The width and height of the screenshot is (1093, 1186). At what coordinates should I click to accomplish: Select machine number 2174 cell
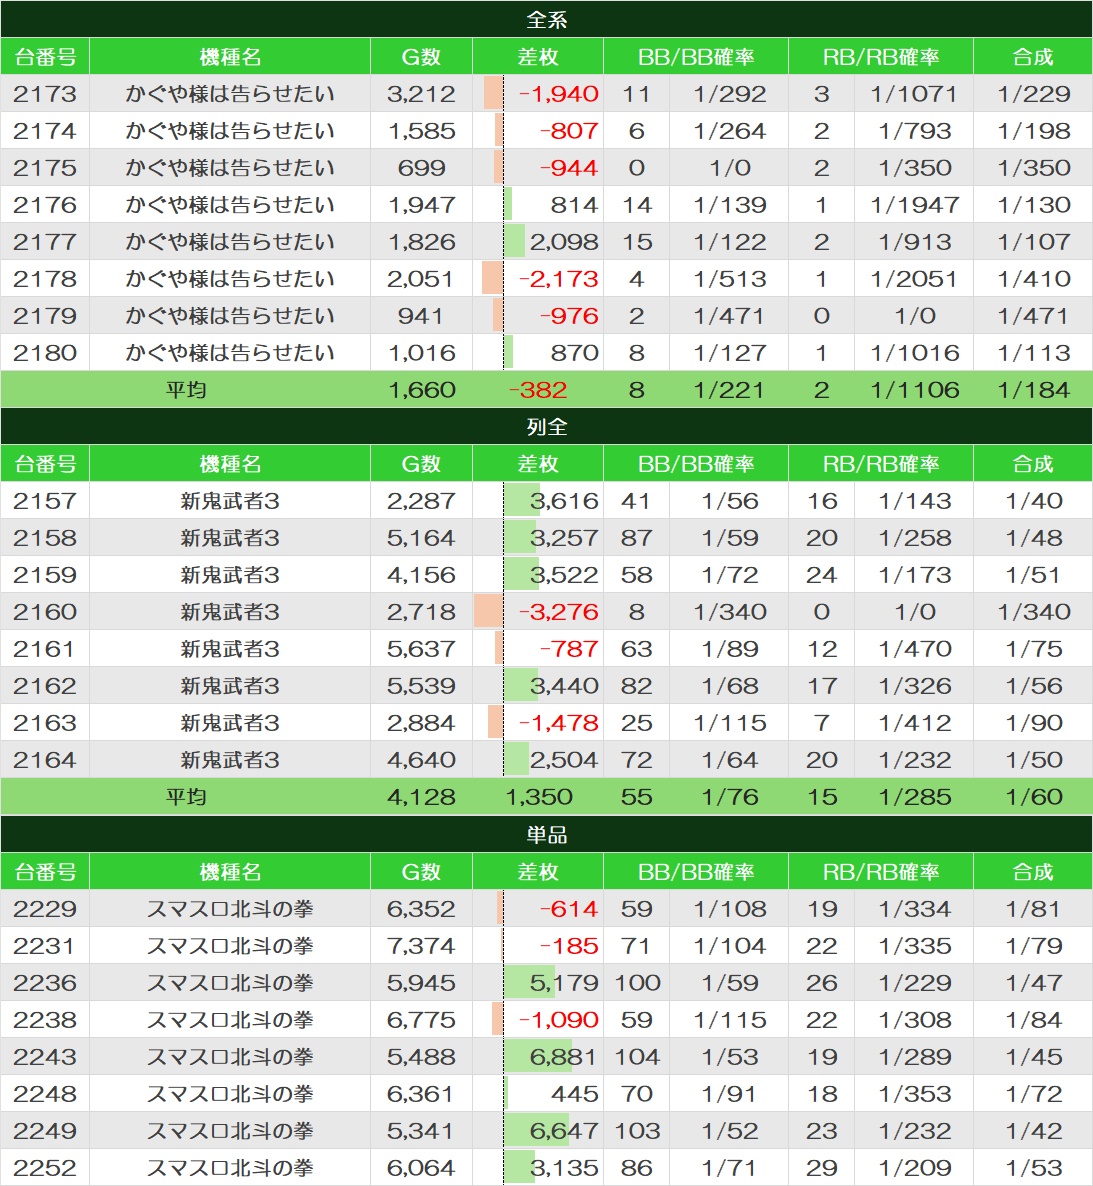point(45,131)
